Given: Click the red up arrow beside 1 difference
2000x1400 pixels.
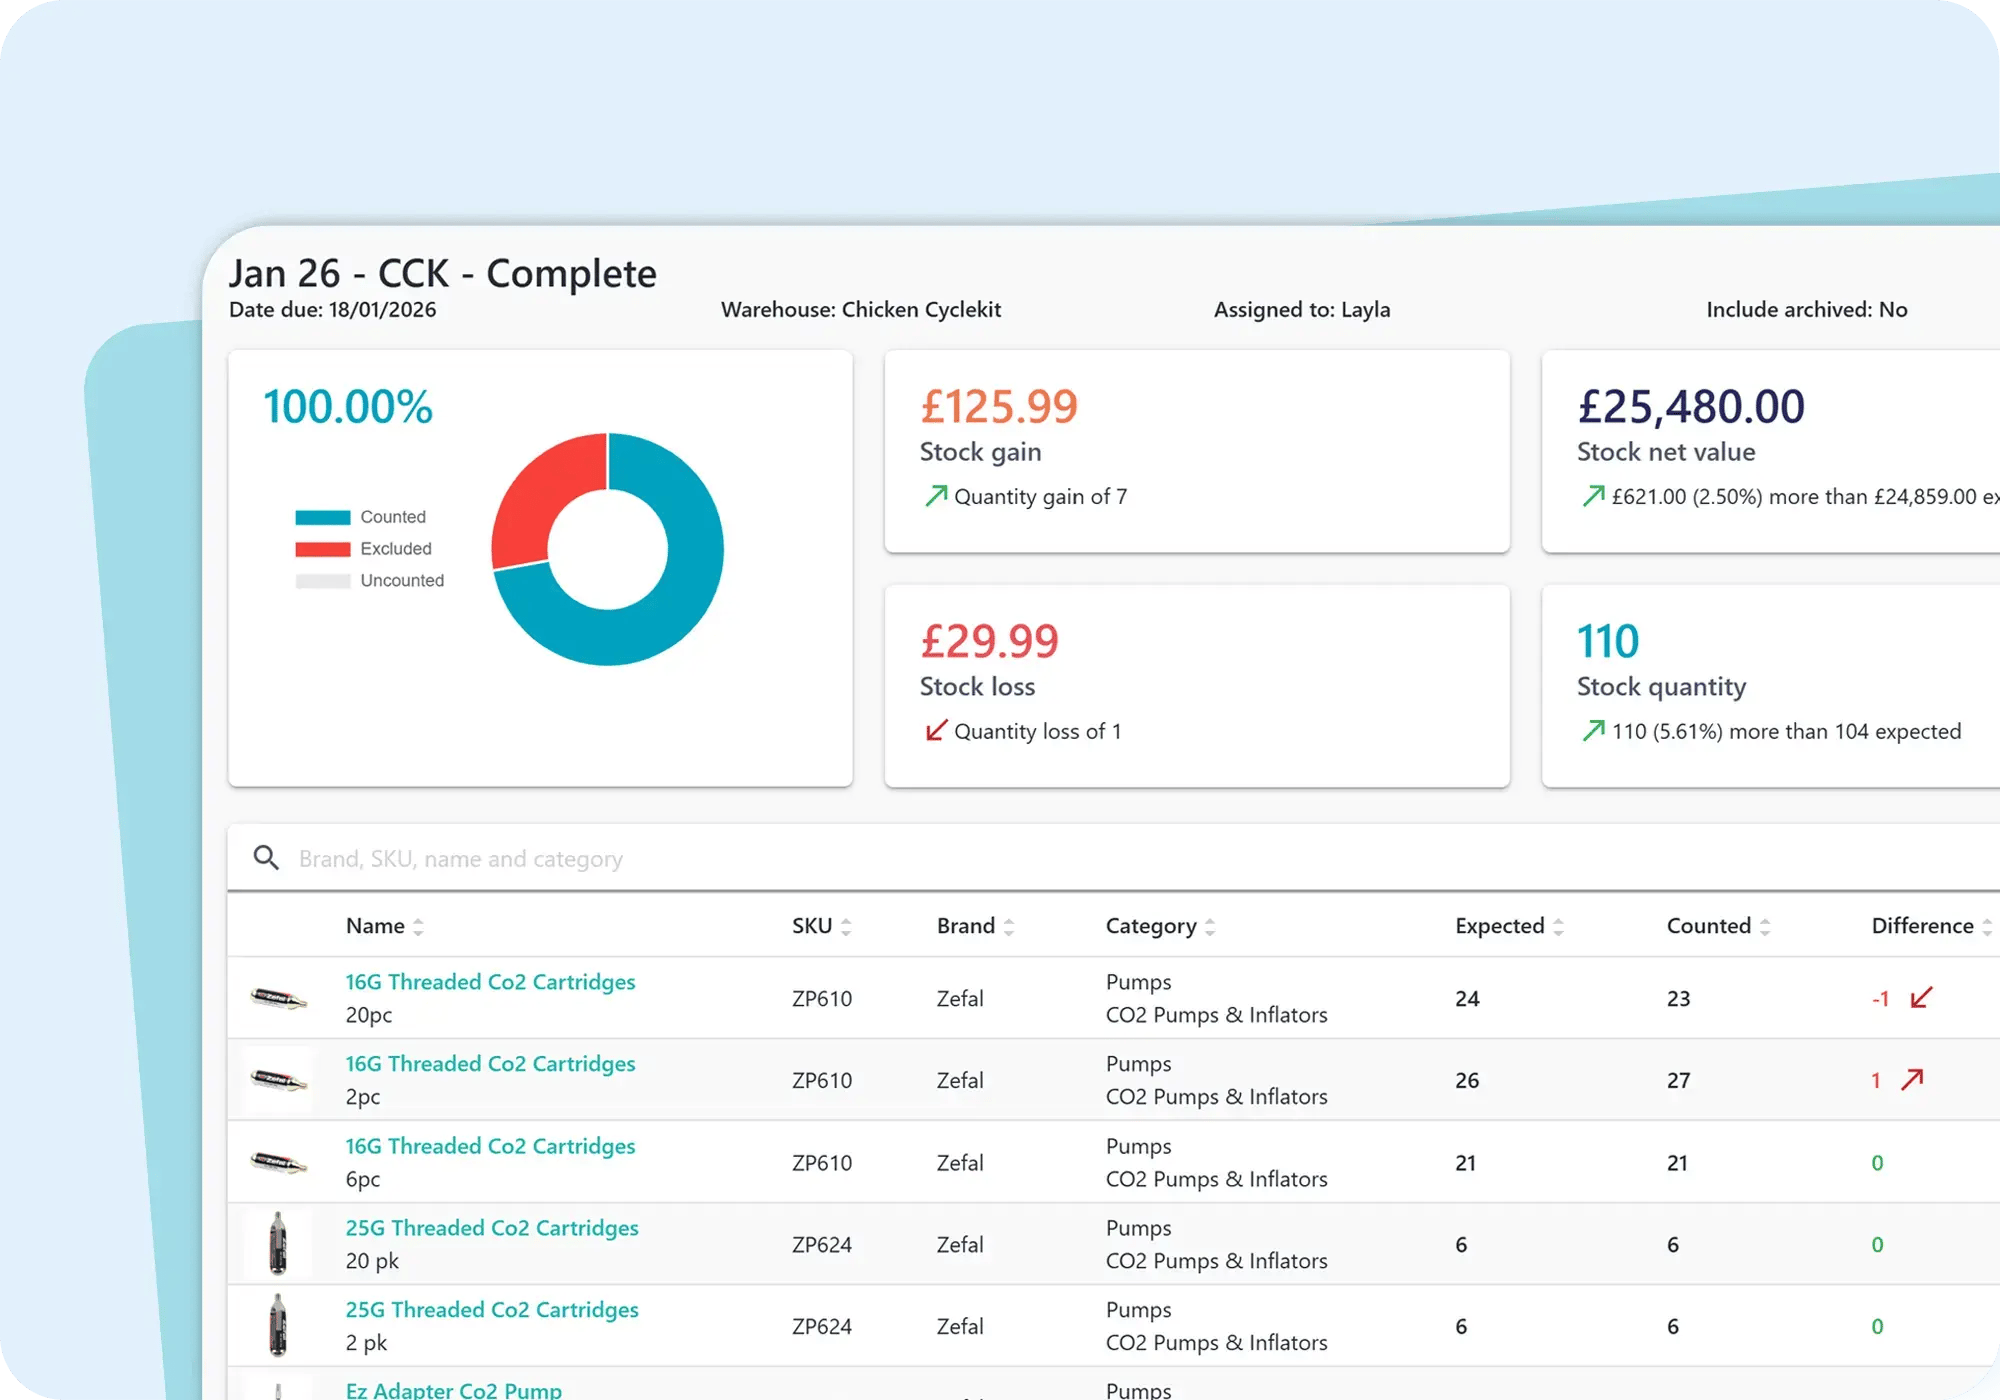Looking at the screenshot, I should 1912,1080.
